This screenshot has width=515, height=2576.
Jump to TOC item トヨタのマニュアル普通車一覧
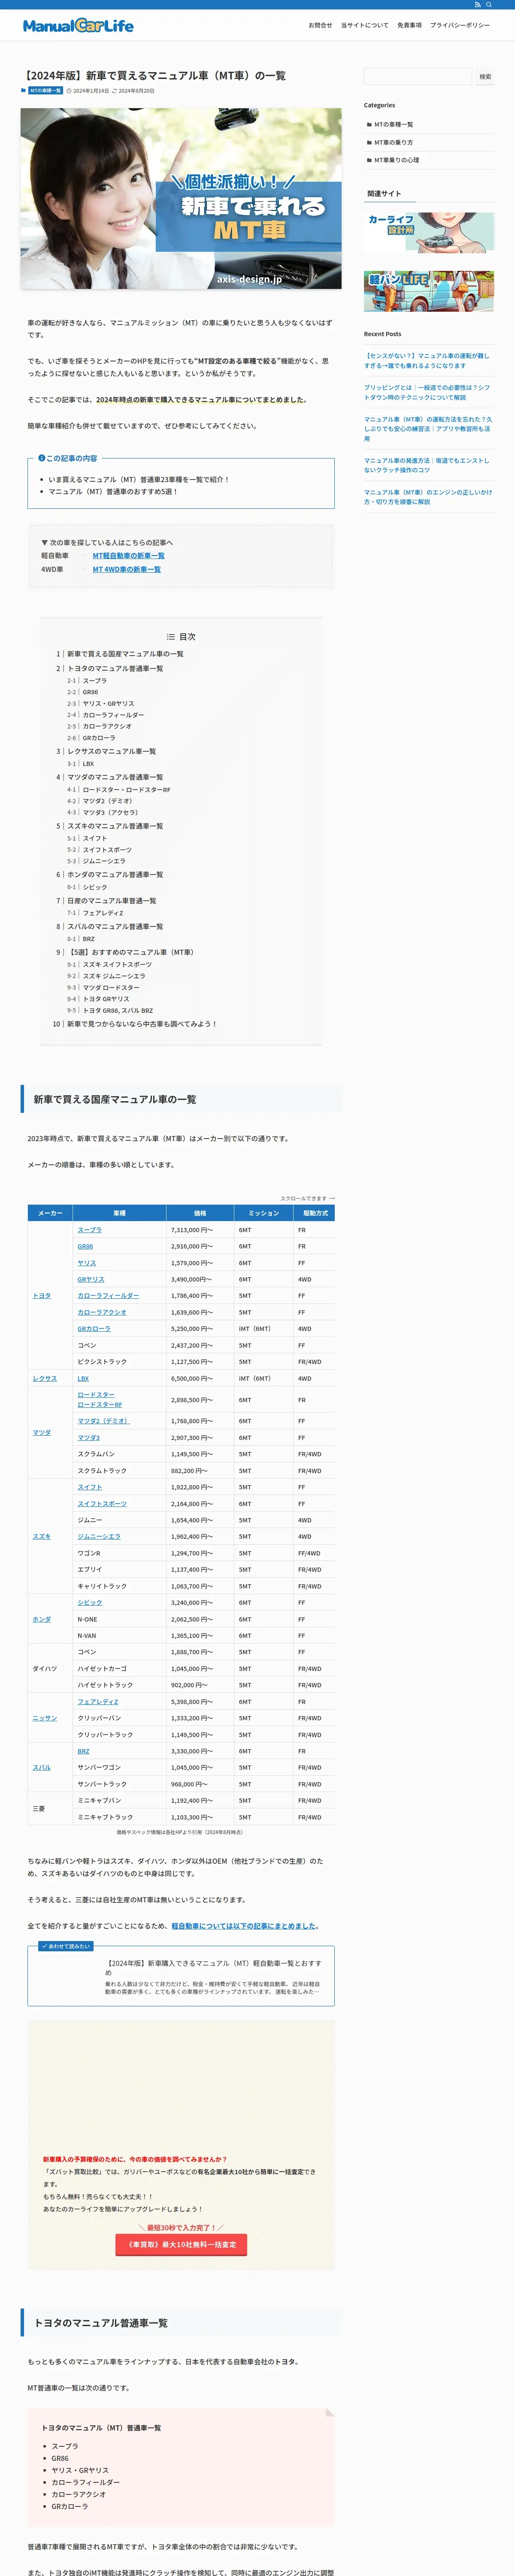click(x=115, y=668)
